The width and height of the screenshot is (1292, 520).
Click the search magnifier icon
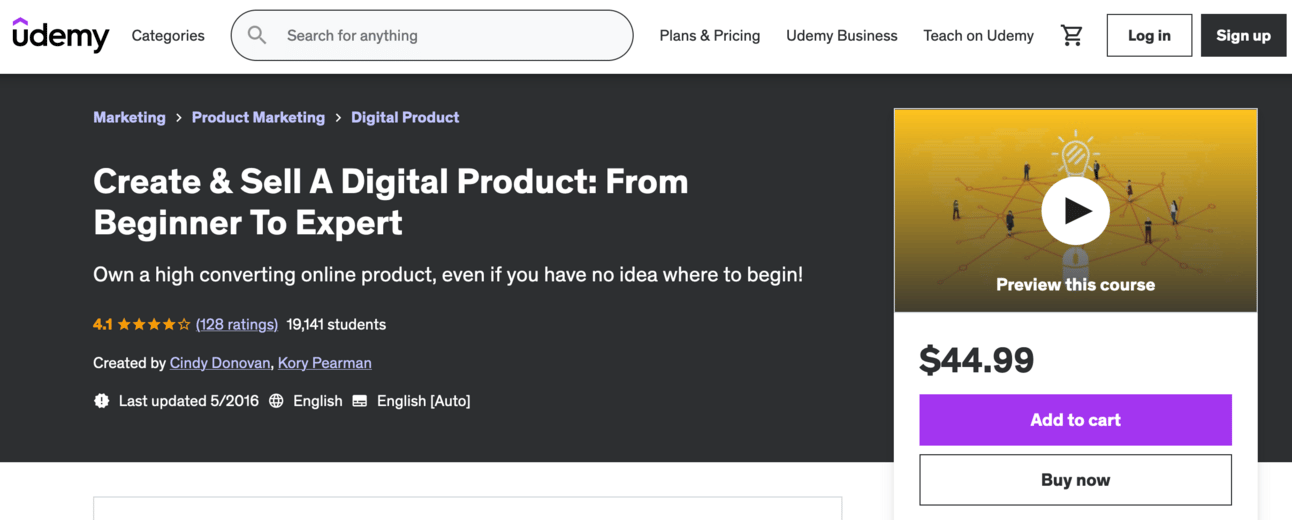click(257, 35)
